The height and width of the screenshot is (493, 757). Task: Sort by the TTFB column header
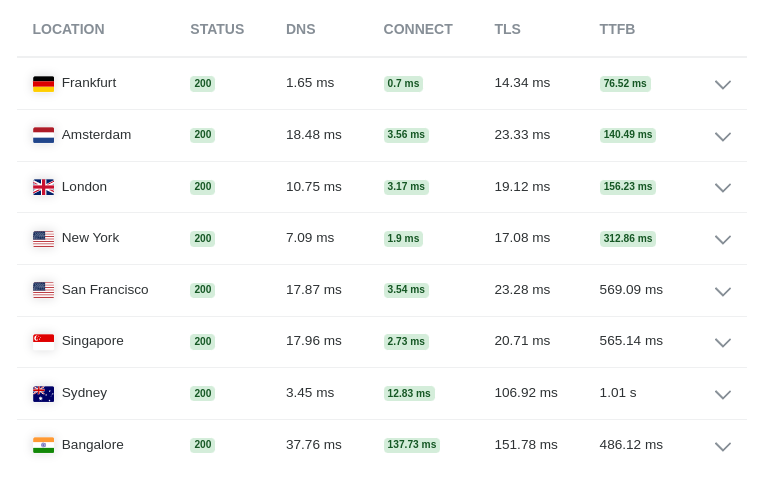coord(617,29)
